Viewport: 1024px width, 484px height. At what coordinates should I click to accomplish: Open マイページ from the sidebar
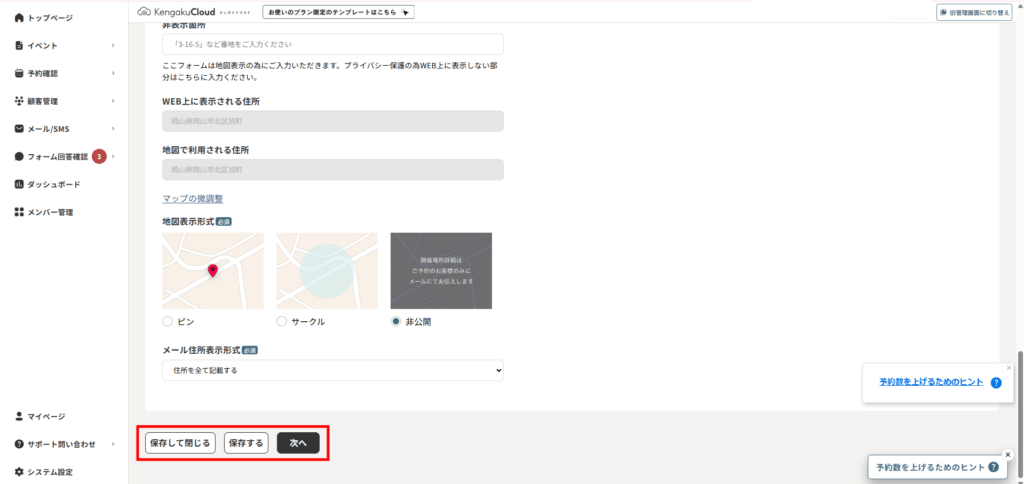point(47,416)
